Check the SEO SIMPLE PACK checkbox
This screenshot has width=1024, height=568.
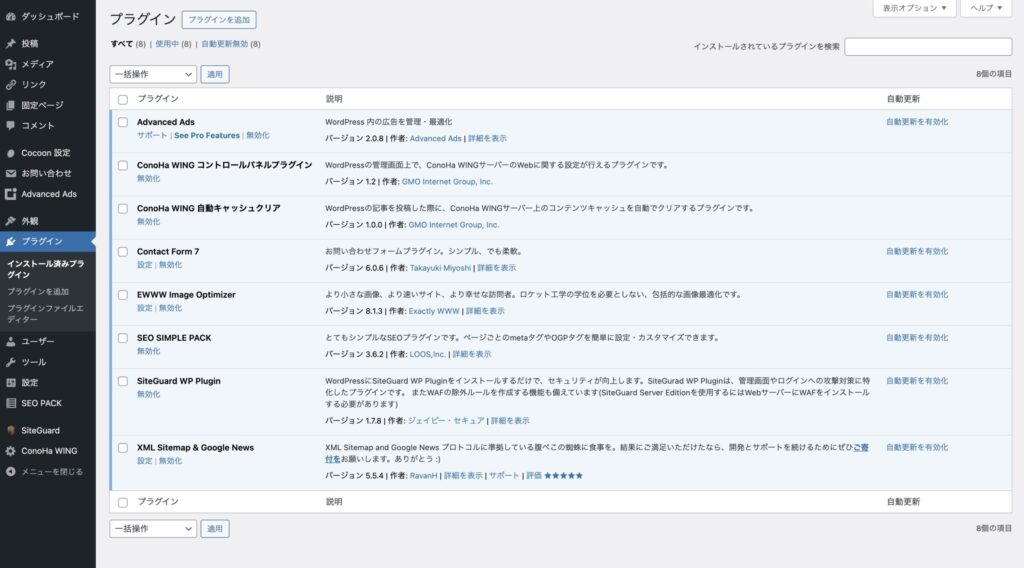pos(123,338)
